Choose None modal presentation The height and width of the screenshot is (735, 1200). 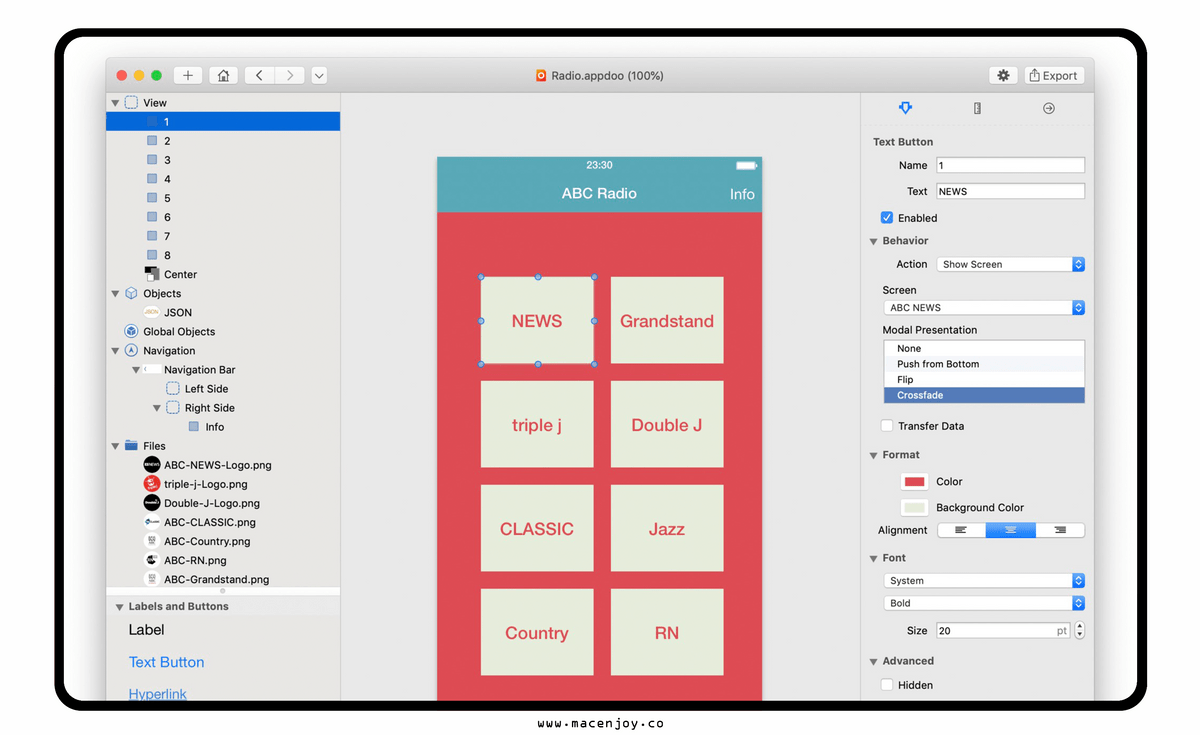tap(984, 349)
